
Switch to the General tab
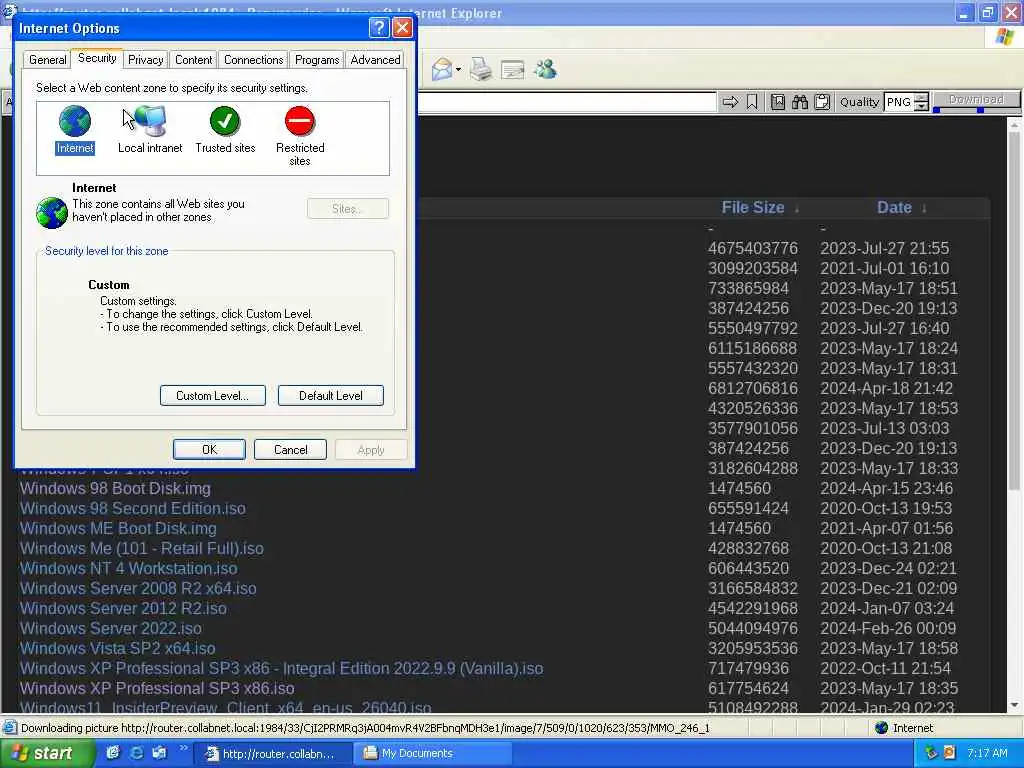click(x=47, y=59)
